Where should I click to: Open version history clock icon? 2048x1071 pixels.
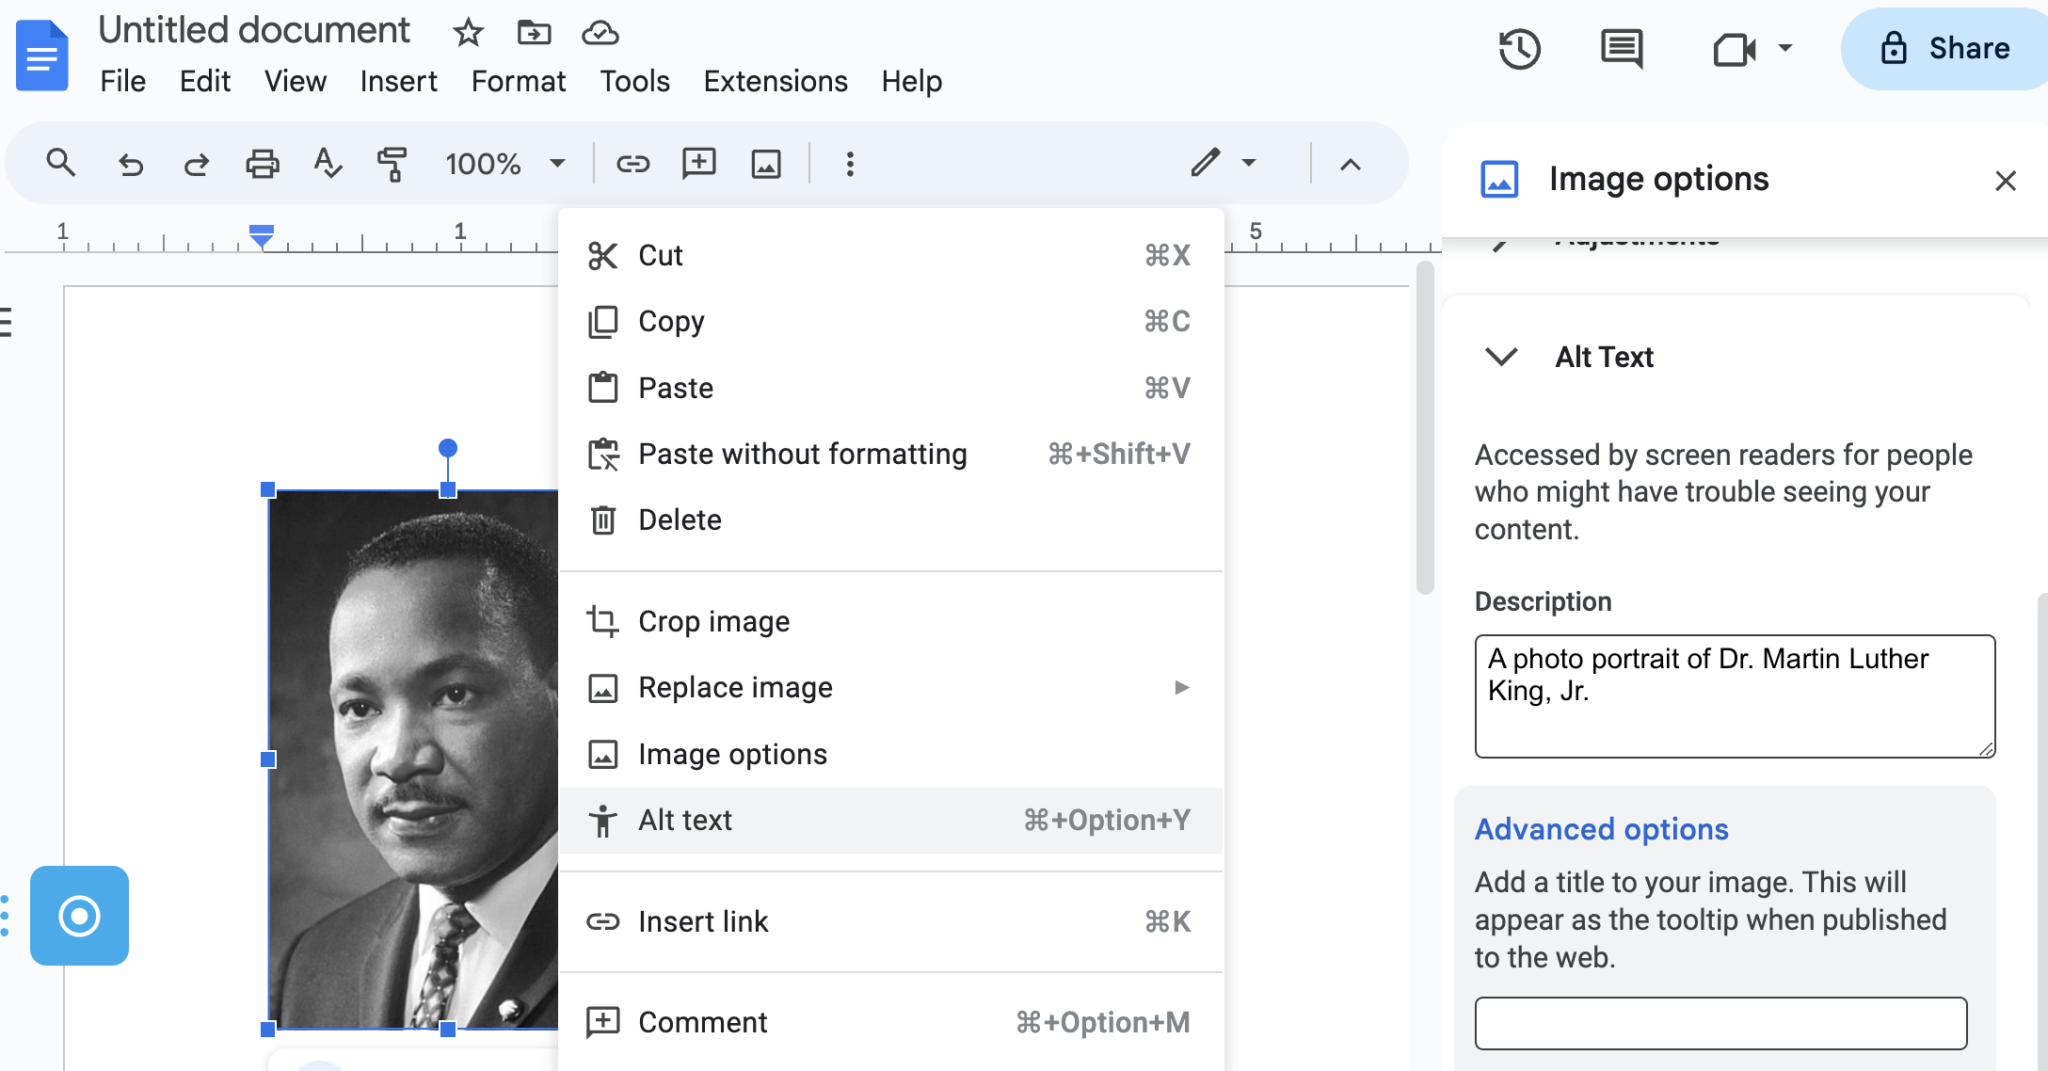pos(1519,49)
